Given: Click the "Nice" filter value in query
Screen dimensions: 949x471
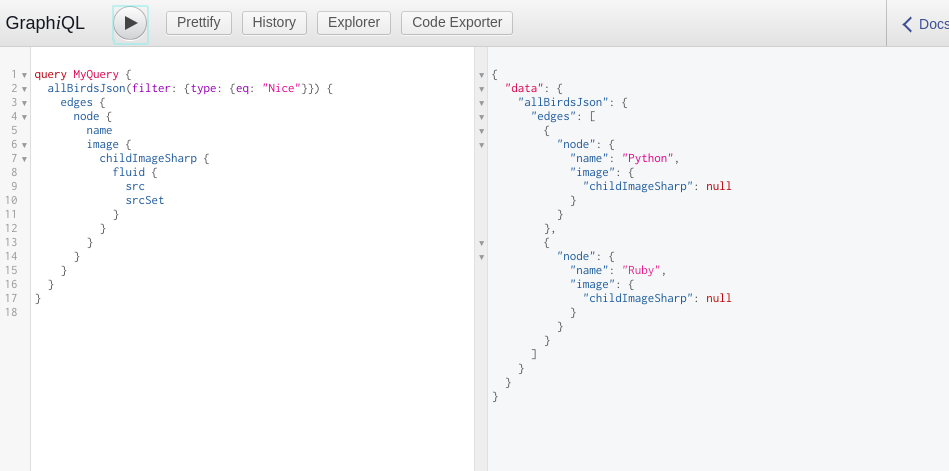Looking at the screenshot, I should 281,88.
